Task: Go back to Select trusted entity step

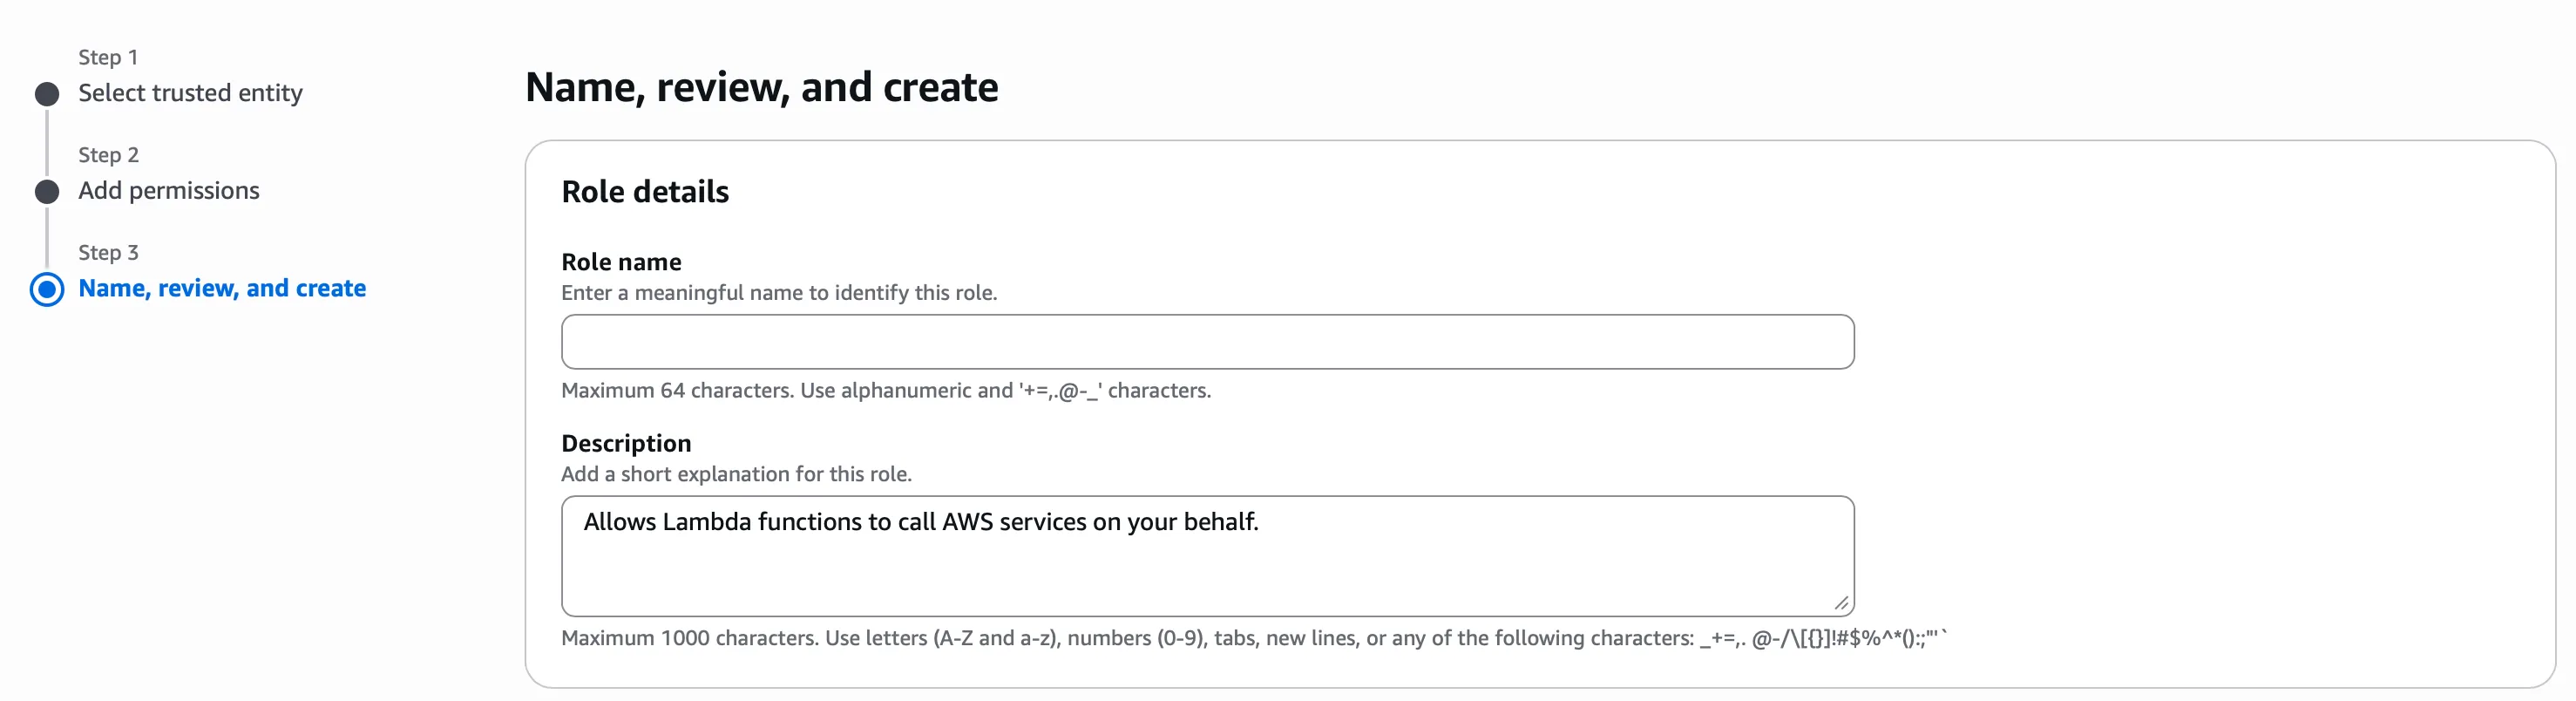Action: 190,93
